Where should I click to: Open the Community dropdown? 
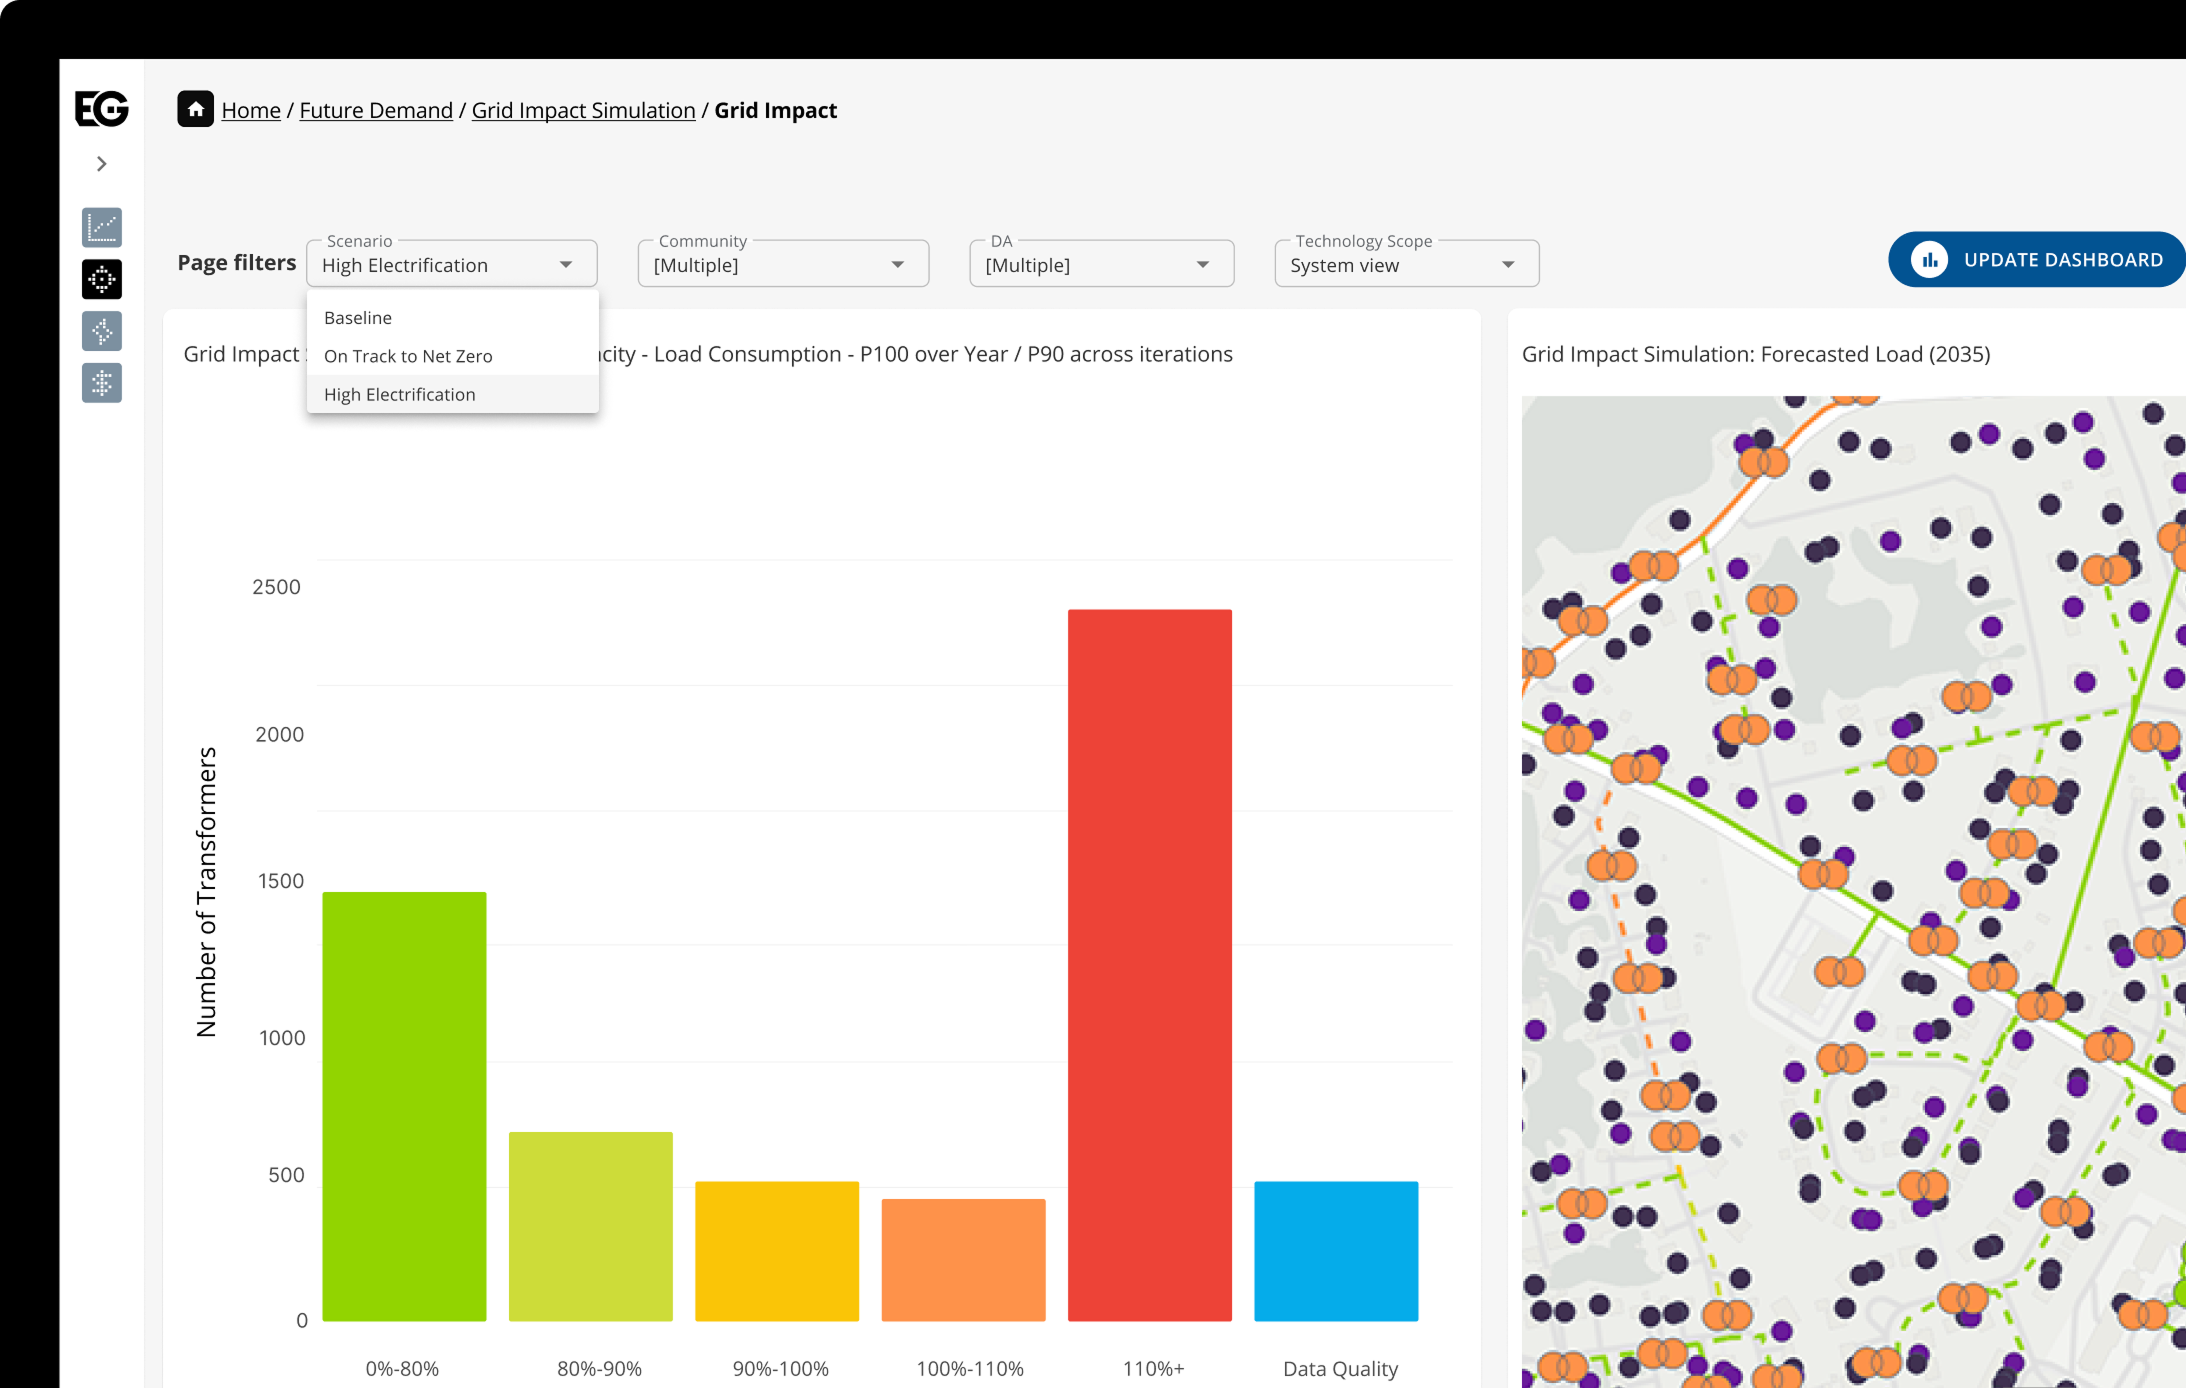click(x=783, y=264)
